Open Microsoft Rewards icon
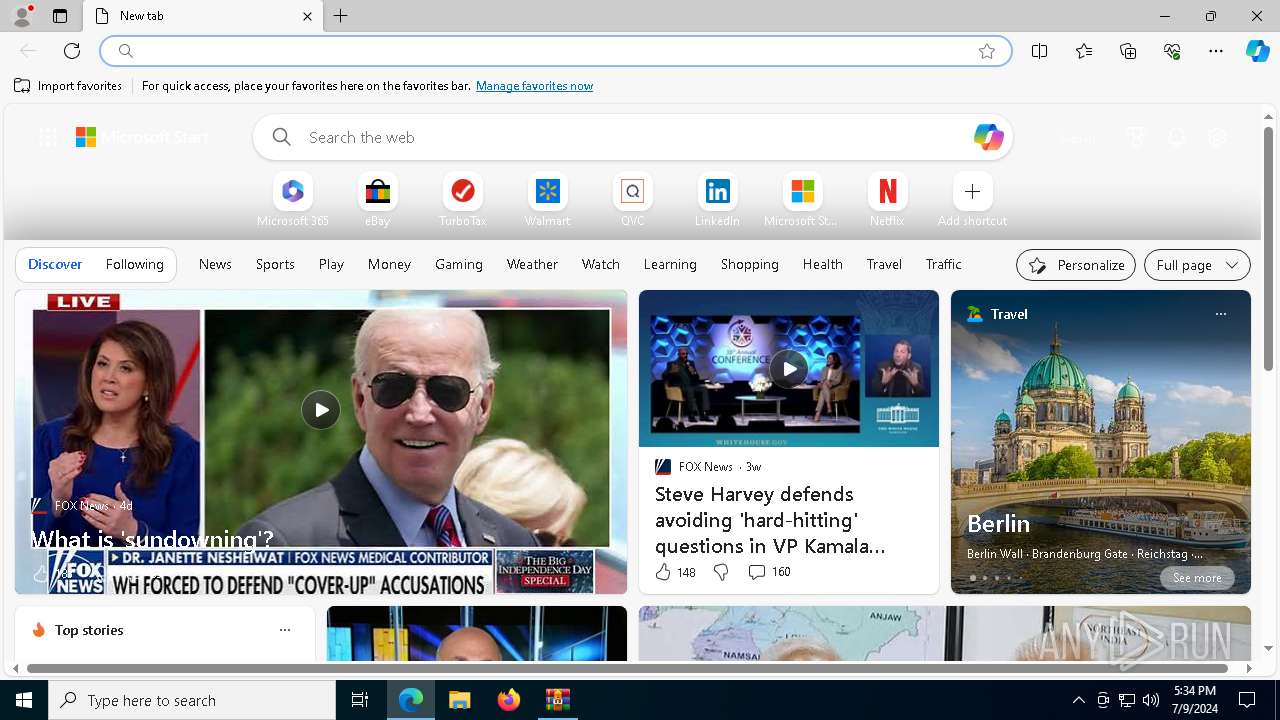The image size is (1280, 720). coord(1135,137)
